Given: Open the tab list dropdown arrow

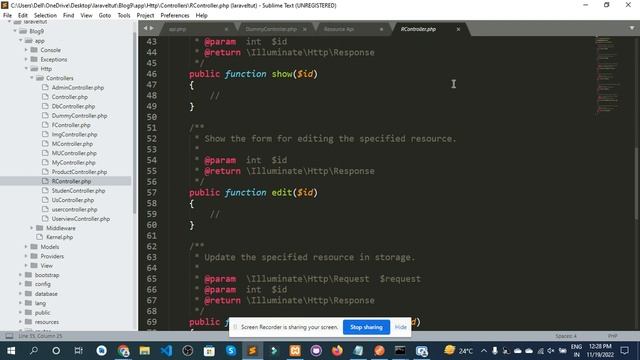Looking at the screenshot, I should [632, 28].
